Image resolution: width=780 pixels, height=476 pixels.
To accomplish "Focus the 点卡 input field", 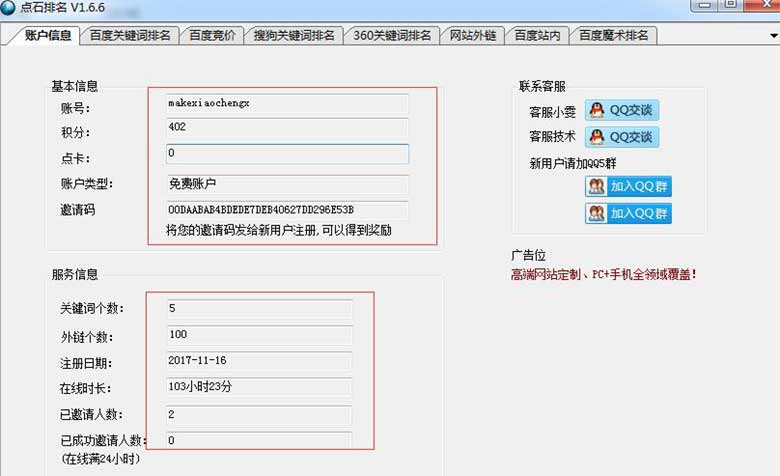I will click(287, 154).
